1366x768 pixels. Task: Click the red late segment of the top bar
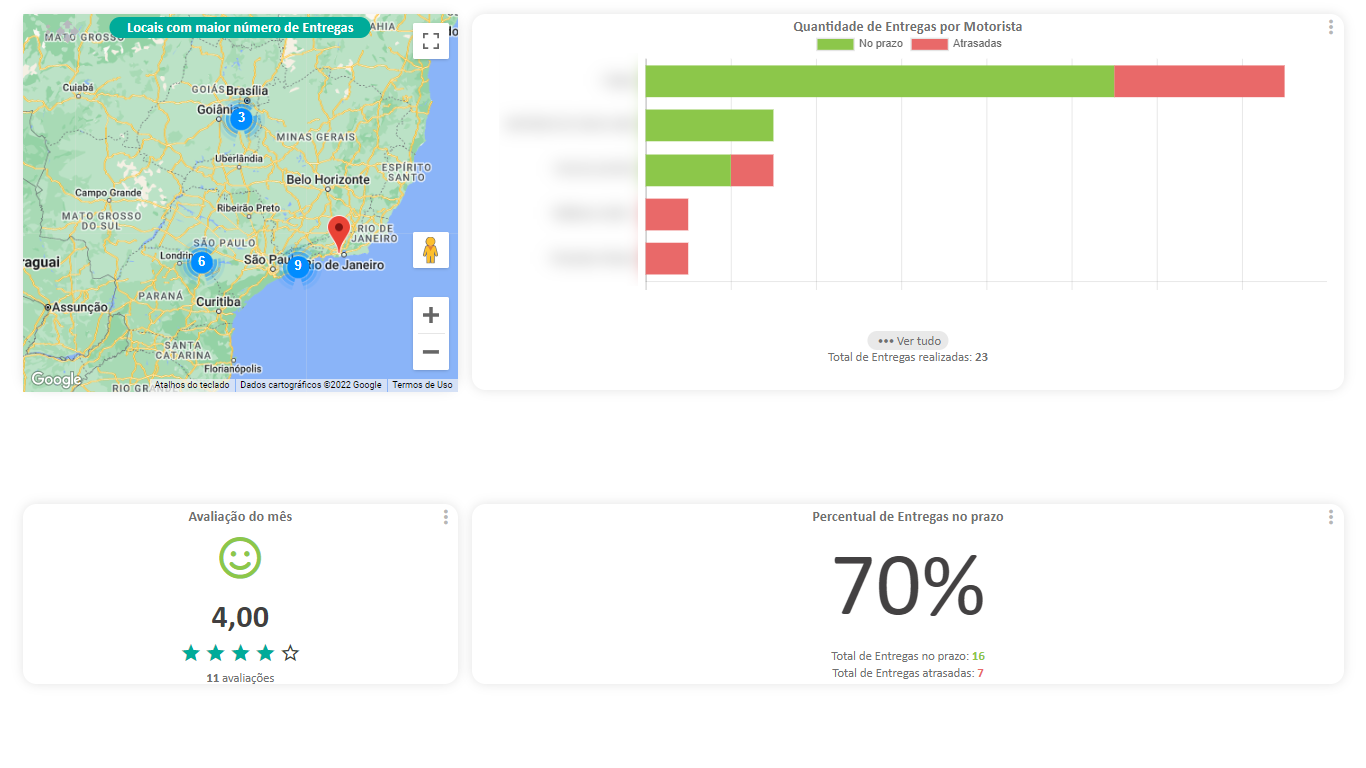(x=1199, y=81)
